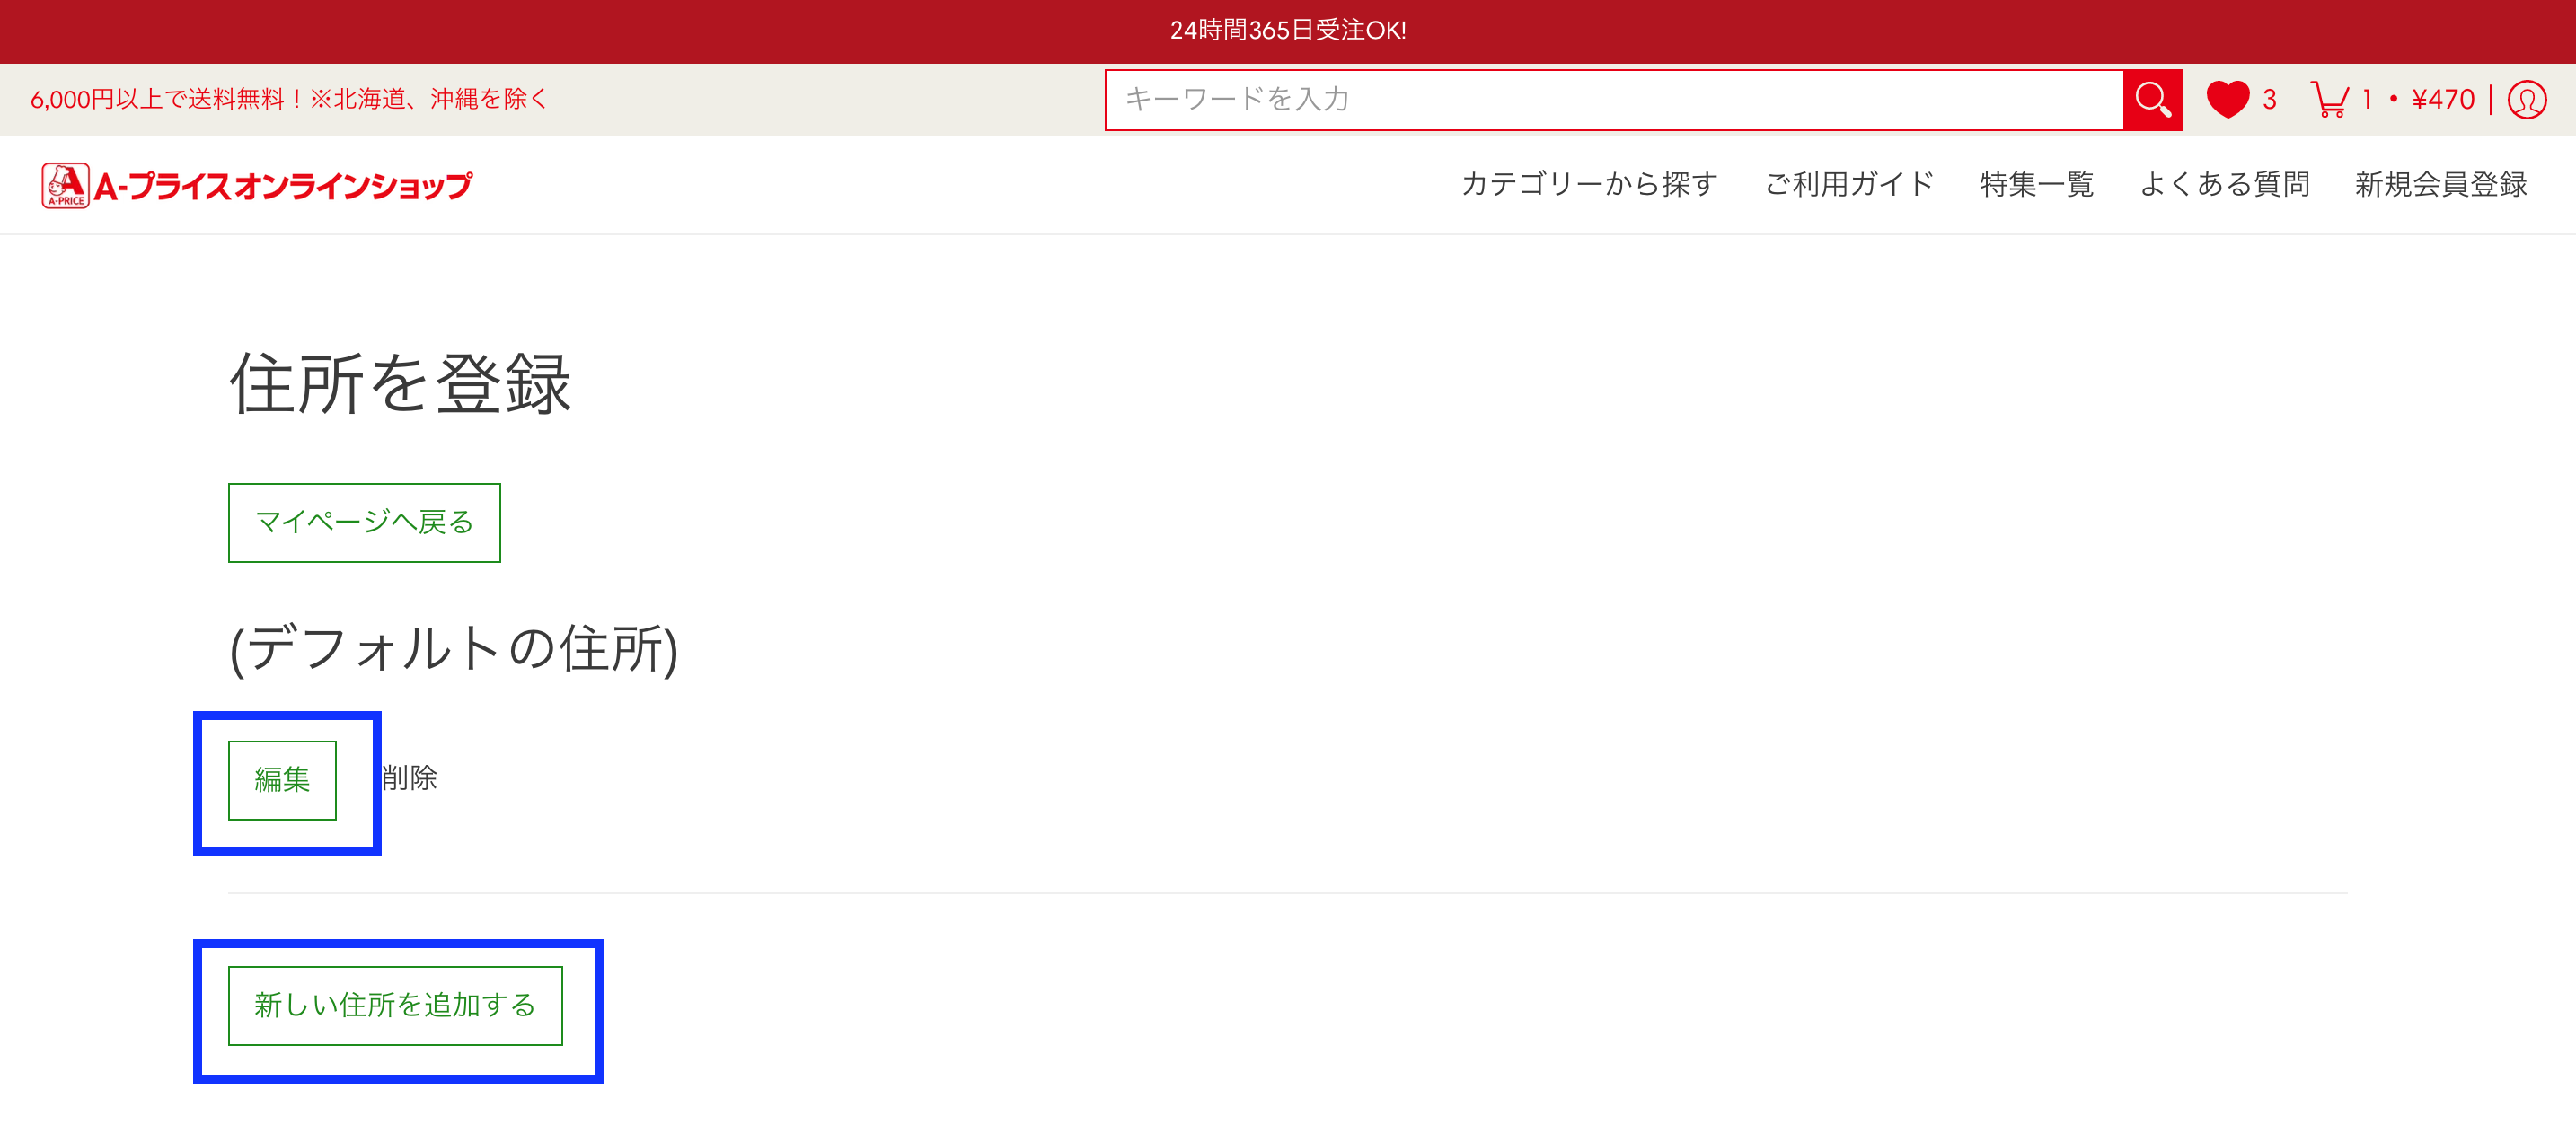The width and height of the screenshot is (2576, 1142).
Task: Open ご利用ガイド page
Action: 1848,184
